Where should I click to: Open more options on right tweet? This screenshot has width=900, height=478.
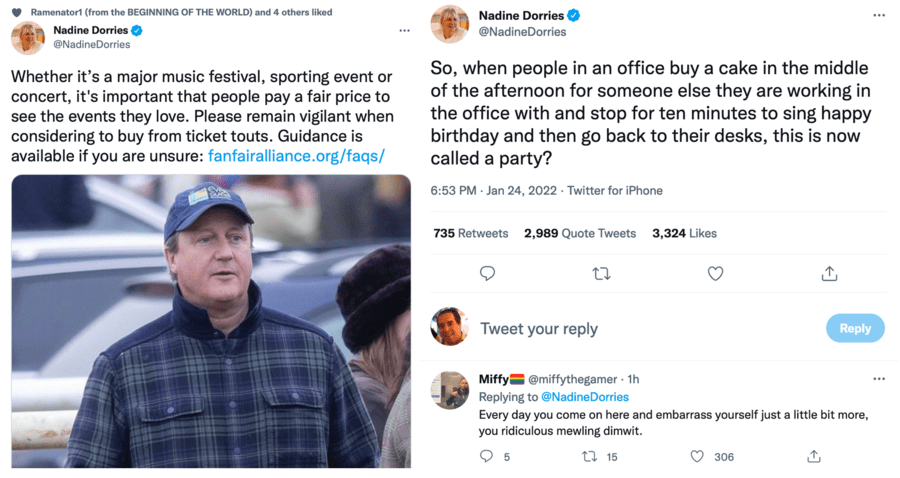tap(878, 16)
